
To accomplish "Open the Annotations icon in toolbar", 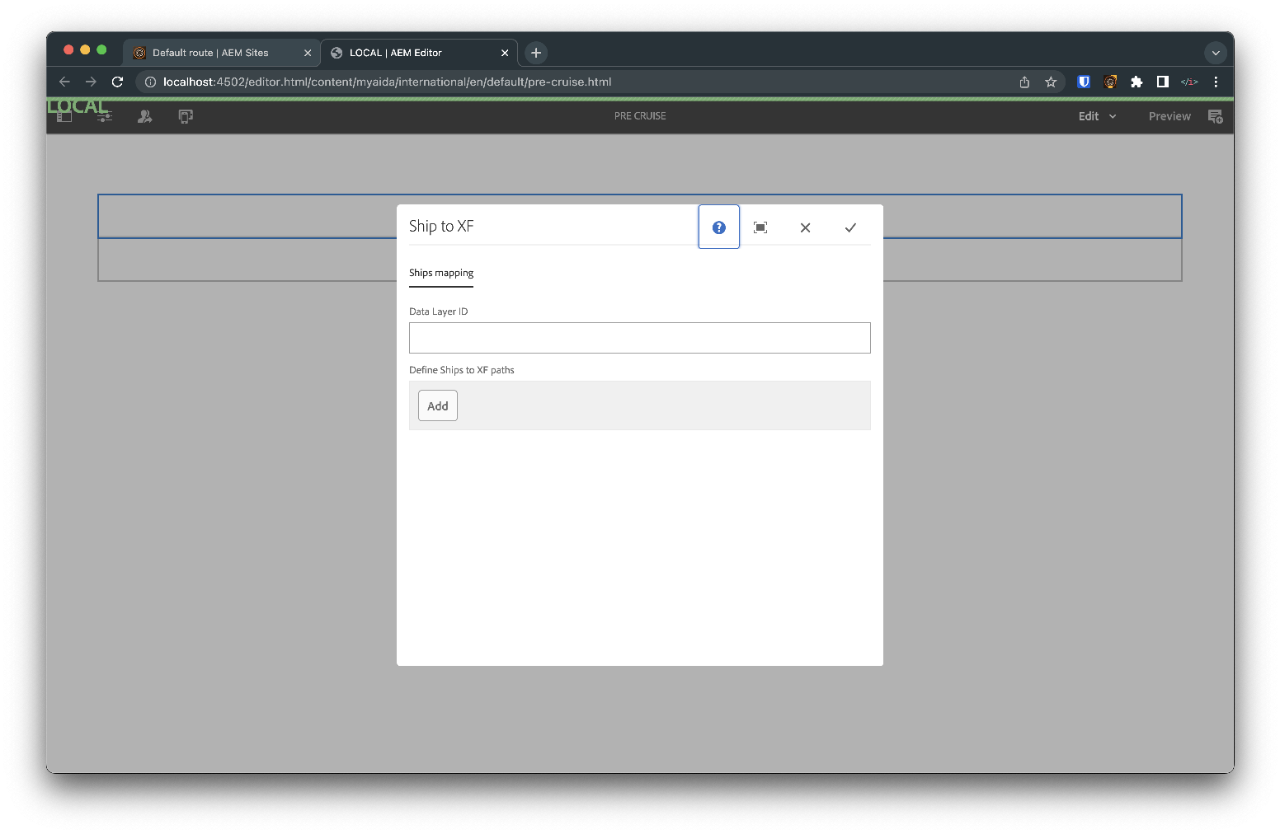I will [x=1215, y=116].
